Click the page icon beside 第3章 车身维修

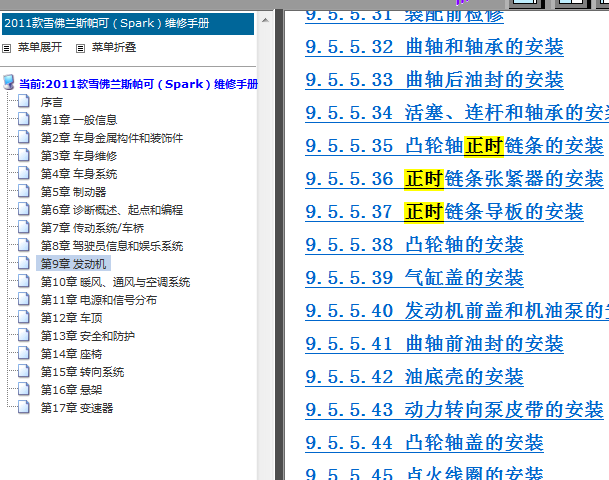coord(24,155)
